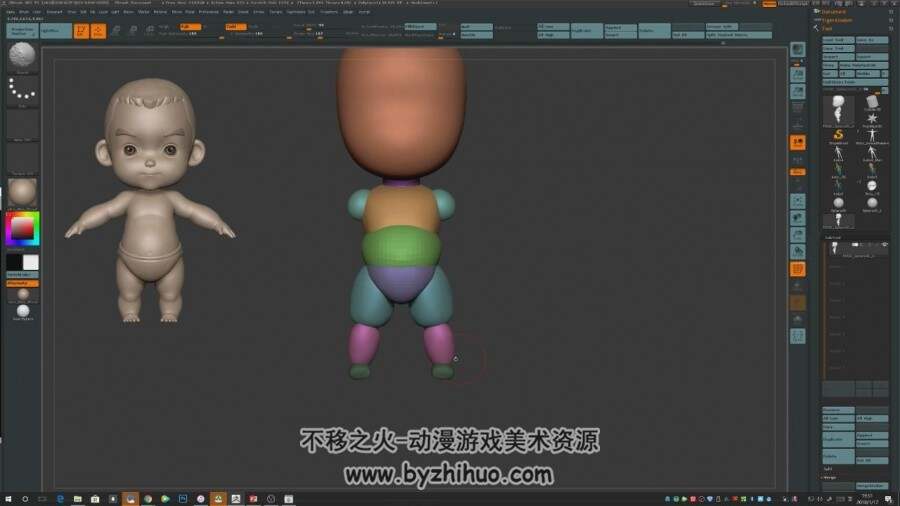Toggle Edit mode button
The width and height of the screenshot is (900, 506).
pyautogui.click(x=81, y=30)
